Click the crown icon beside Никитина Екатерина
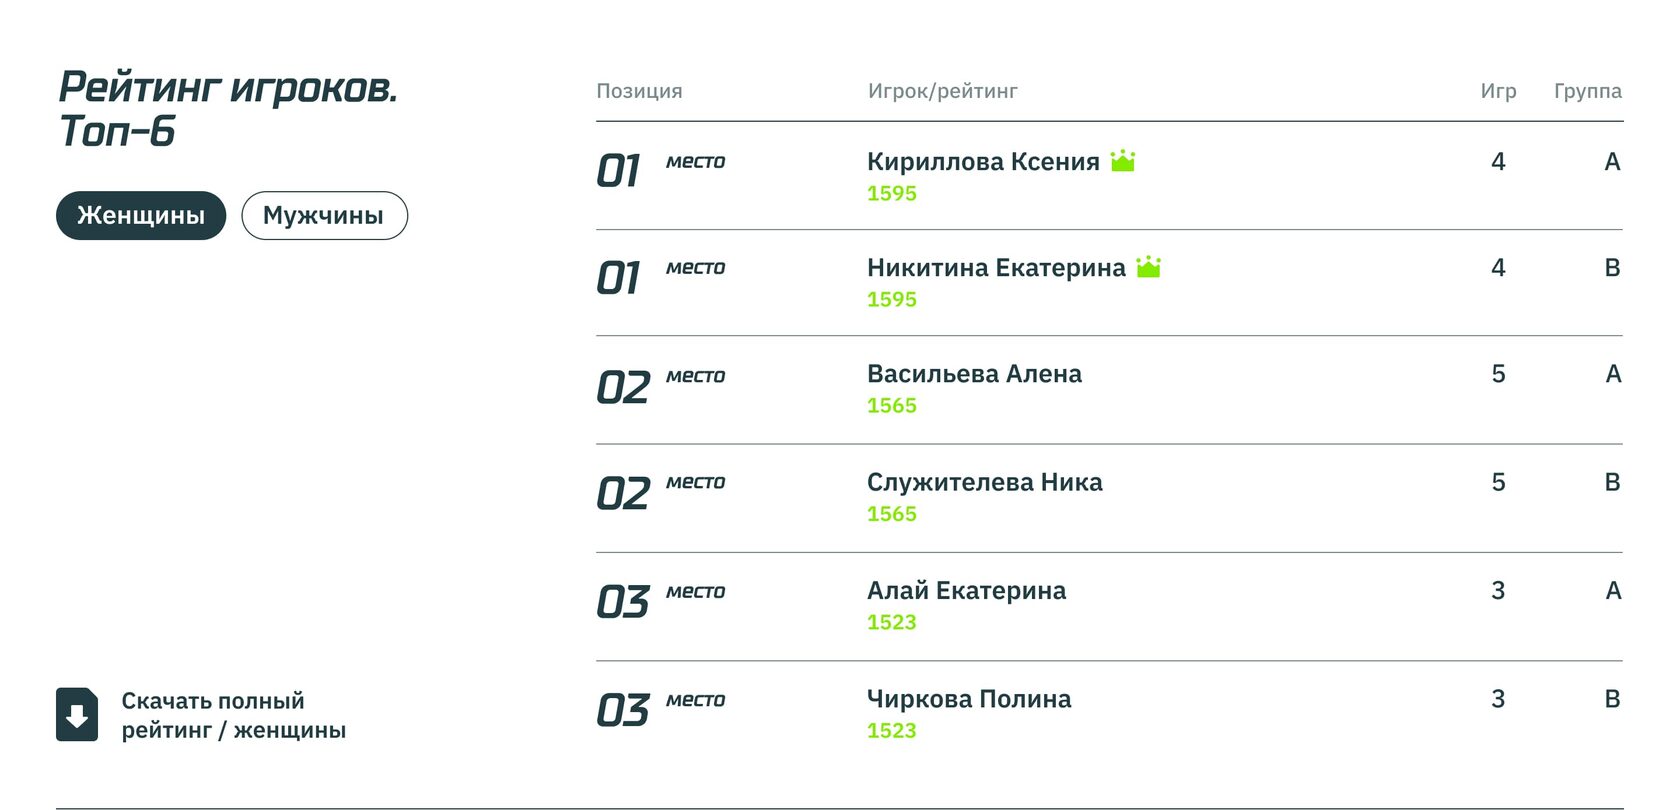Screen dimensions: 1680x810 point(1149,266)
